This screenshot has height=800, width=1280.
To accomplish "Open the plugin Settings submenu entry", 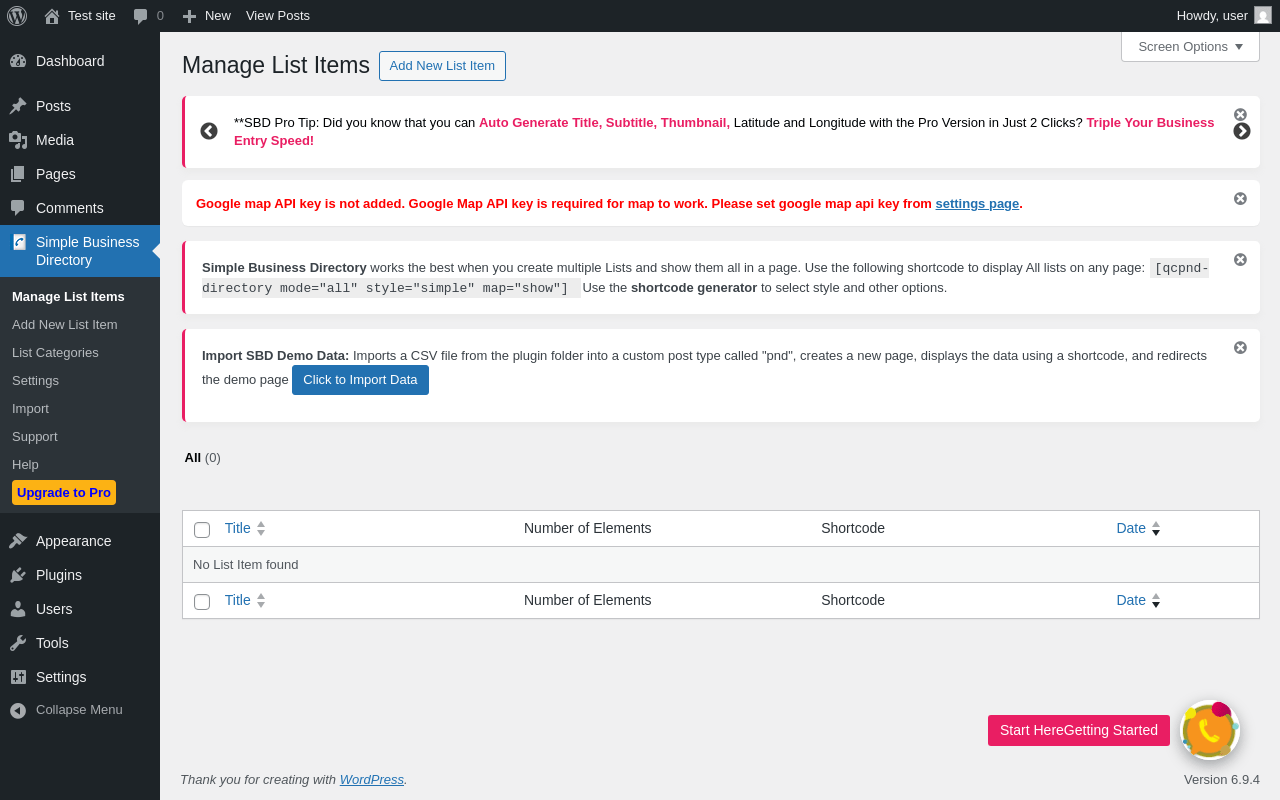I will point(35,380).
